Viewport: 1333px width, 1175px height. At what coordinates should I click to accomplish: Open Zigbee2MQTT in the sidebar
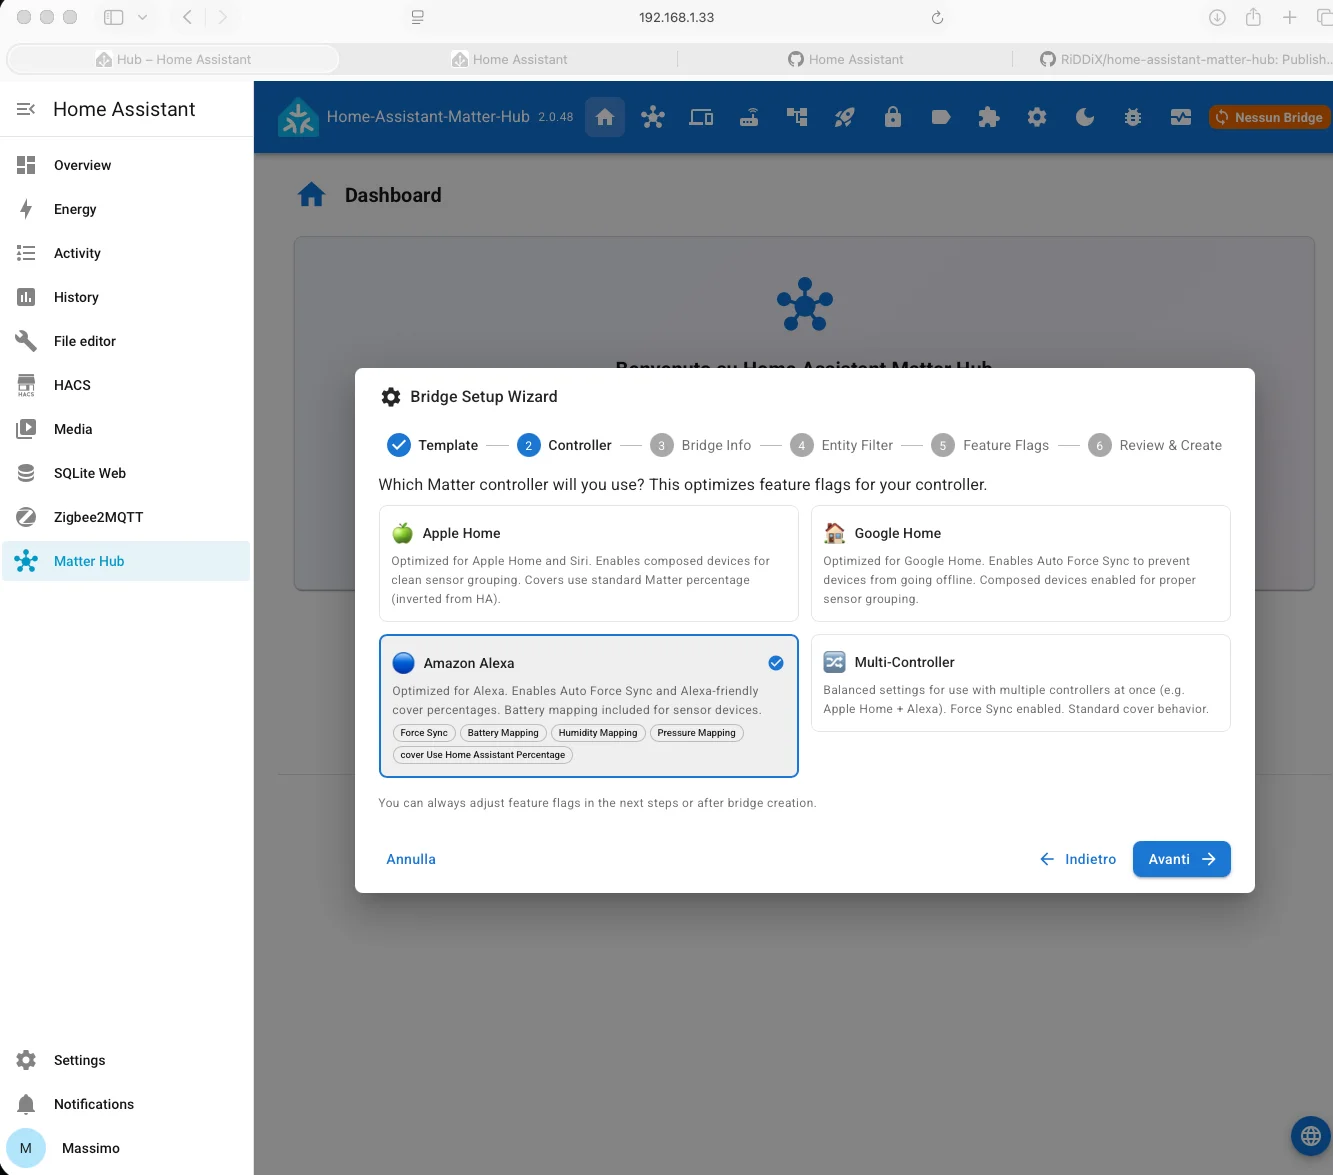[126, 517]
